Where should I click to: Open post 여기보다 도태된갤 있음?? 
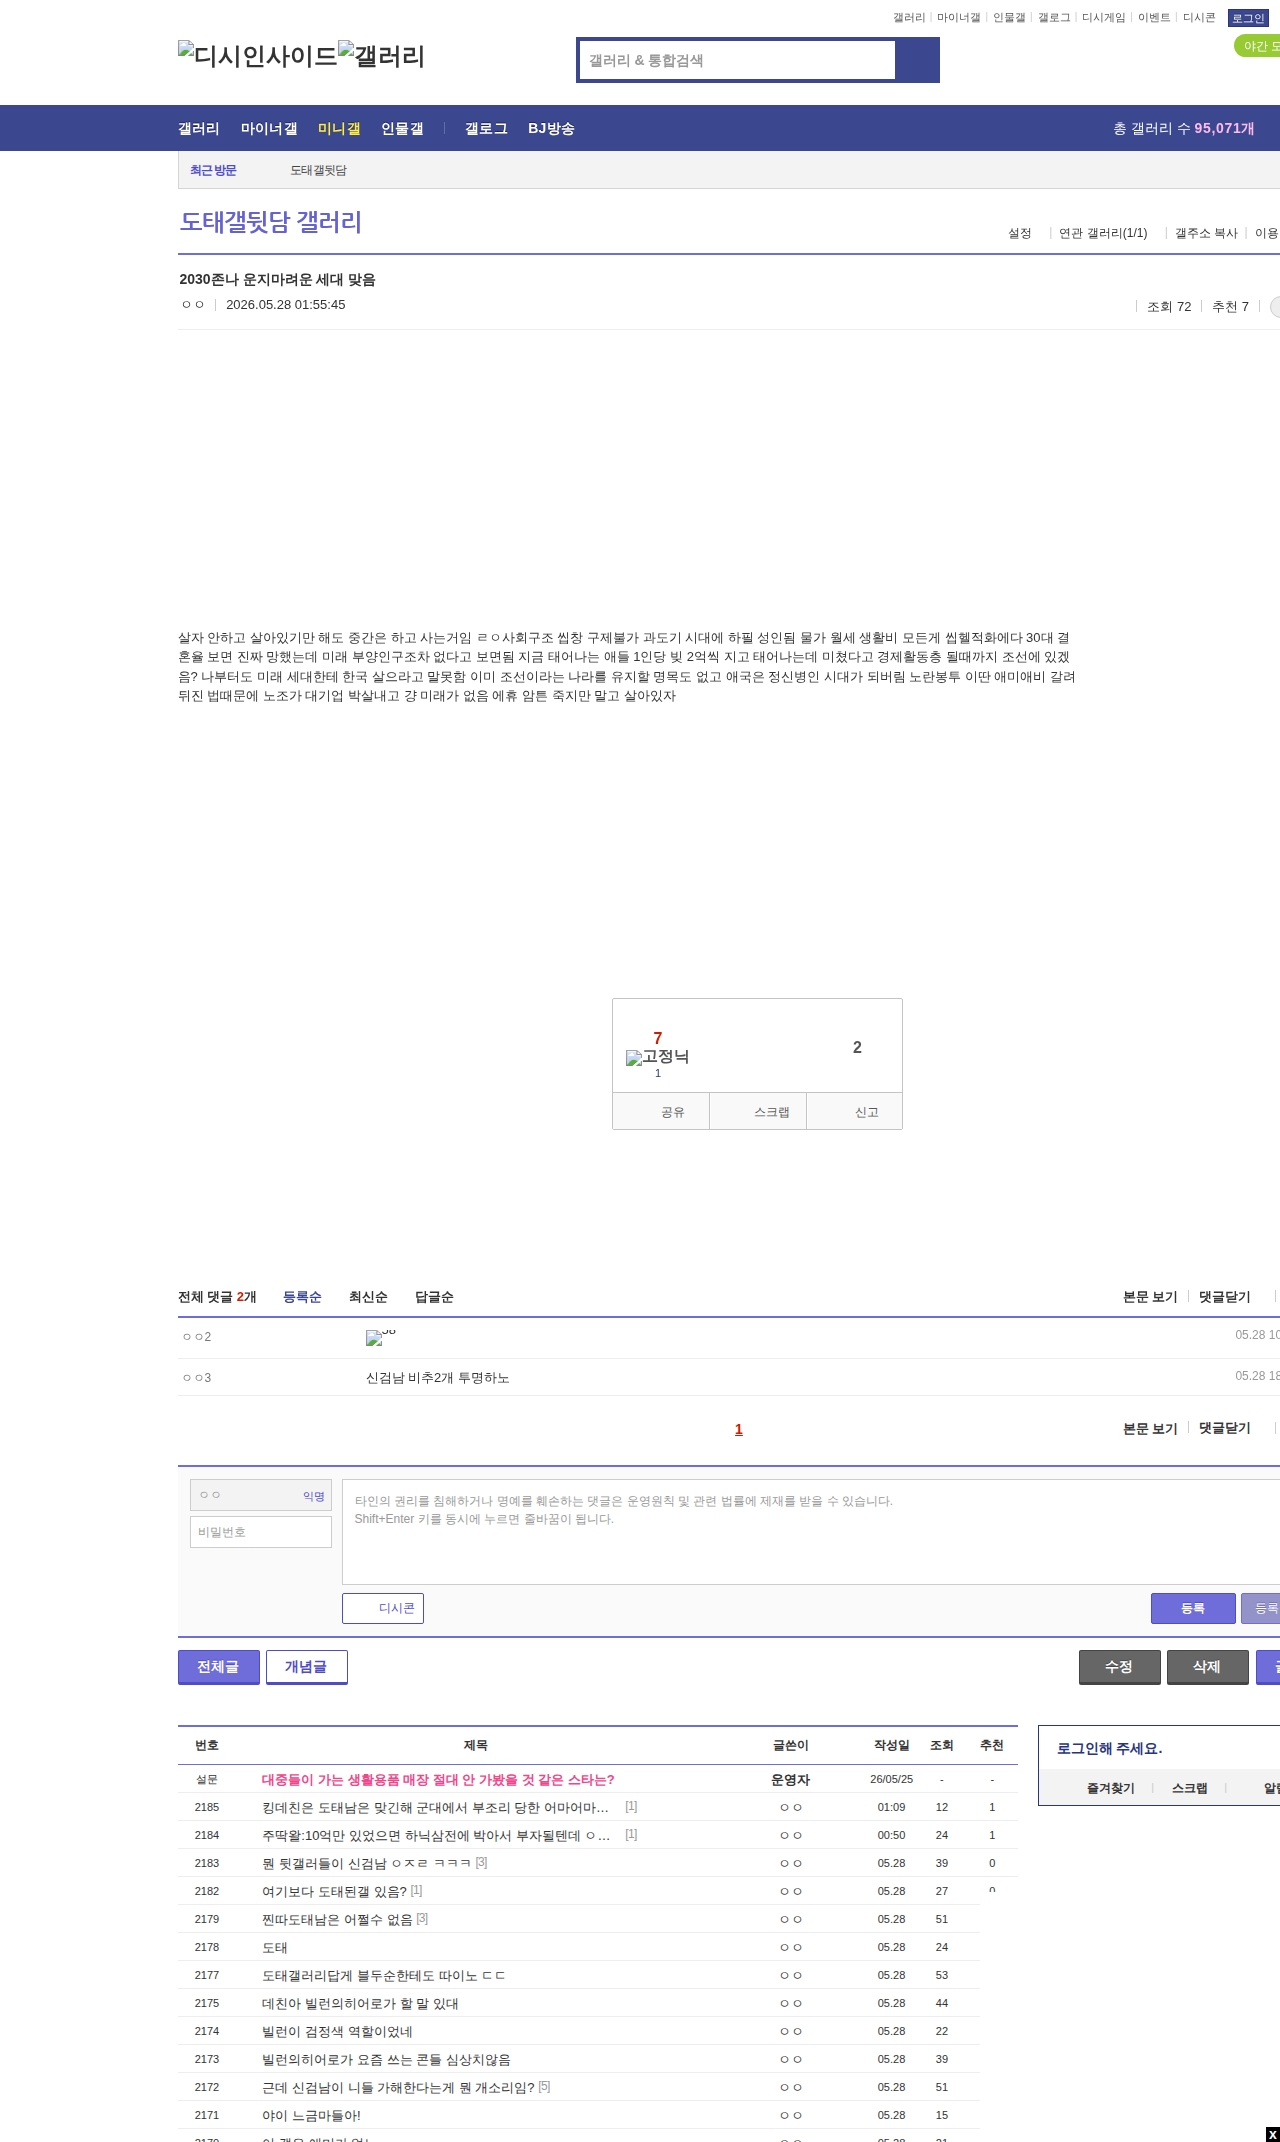[x=334, y=1891]
